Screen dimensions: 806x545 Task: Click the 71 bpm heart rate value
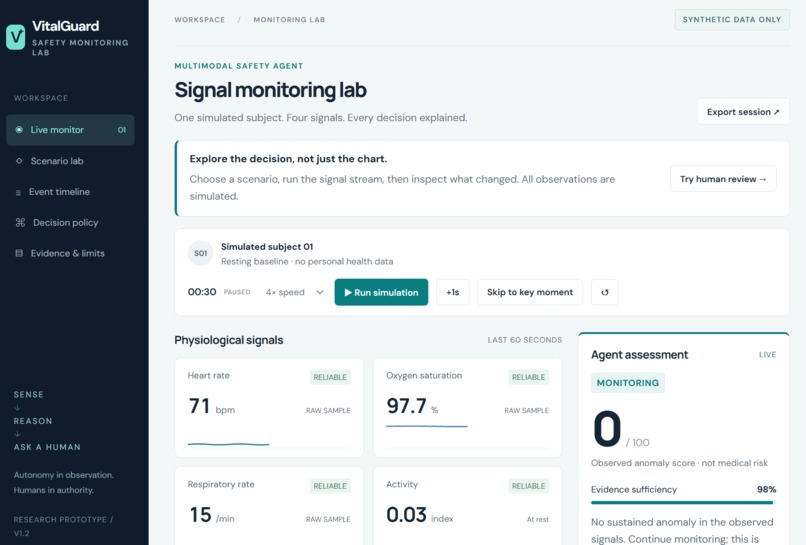point(212,407)
